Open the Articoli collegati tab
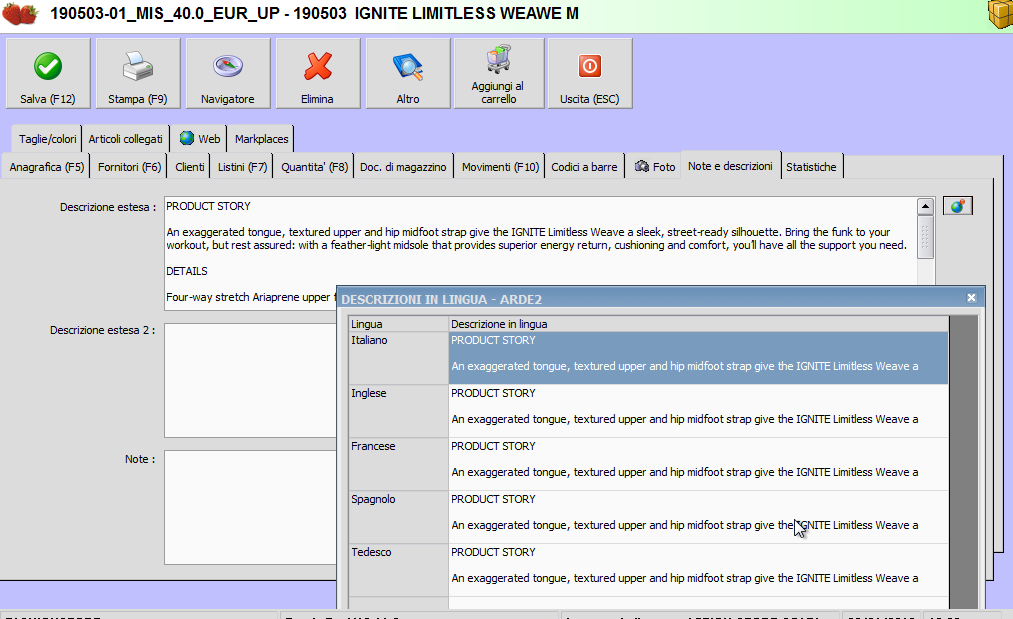This screenshot has width=1013, height=619. [125, 139]
